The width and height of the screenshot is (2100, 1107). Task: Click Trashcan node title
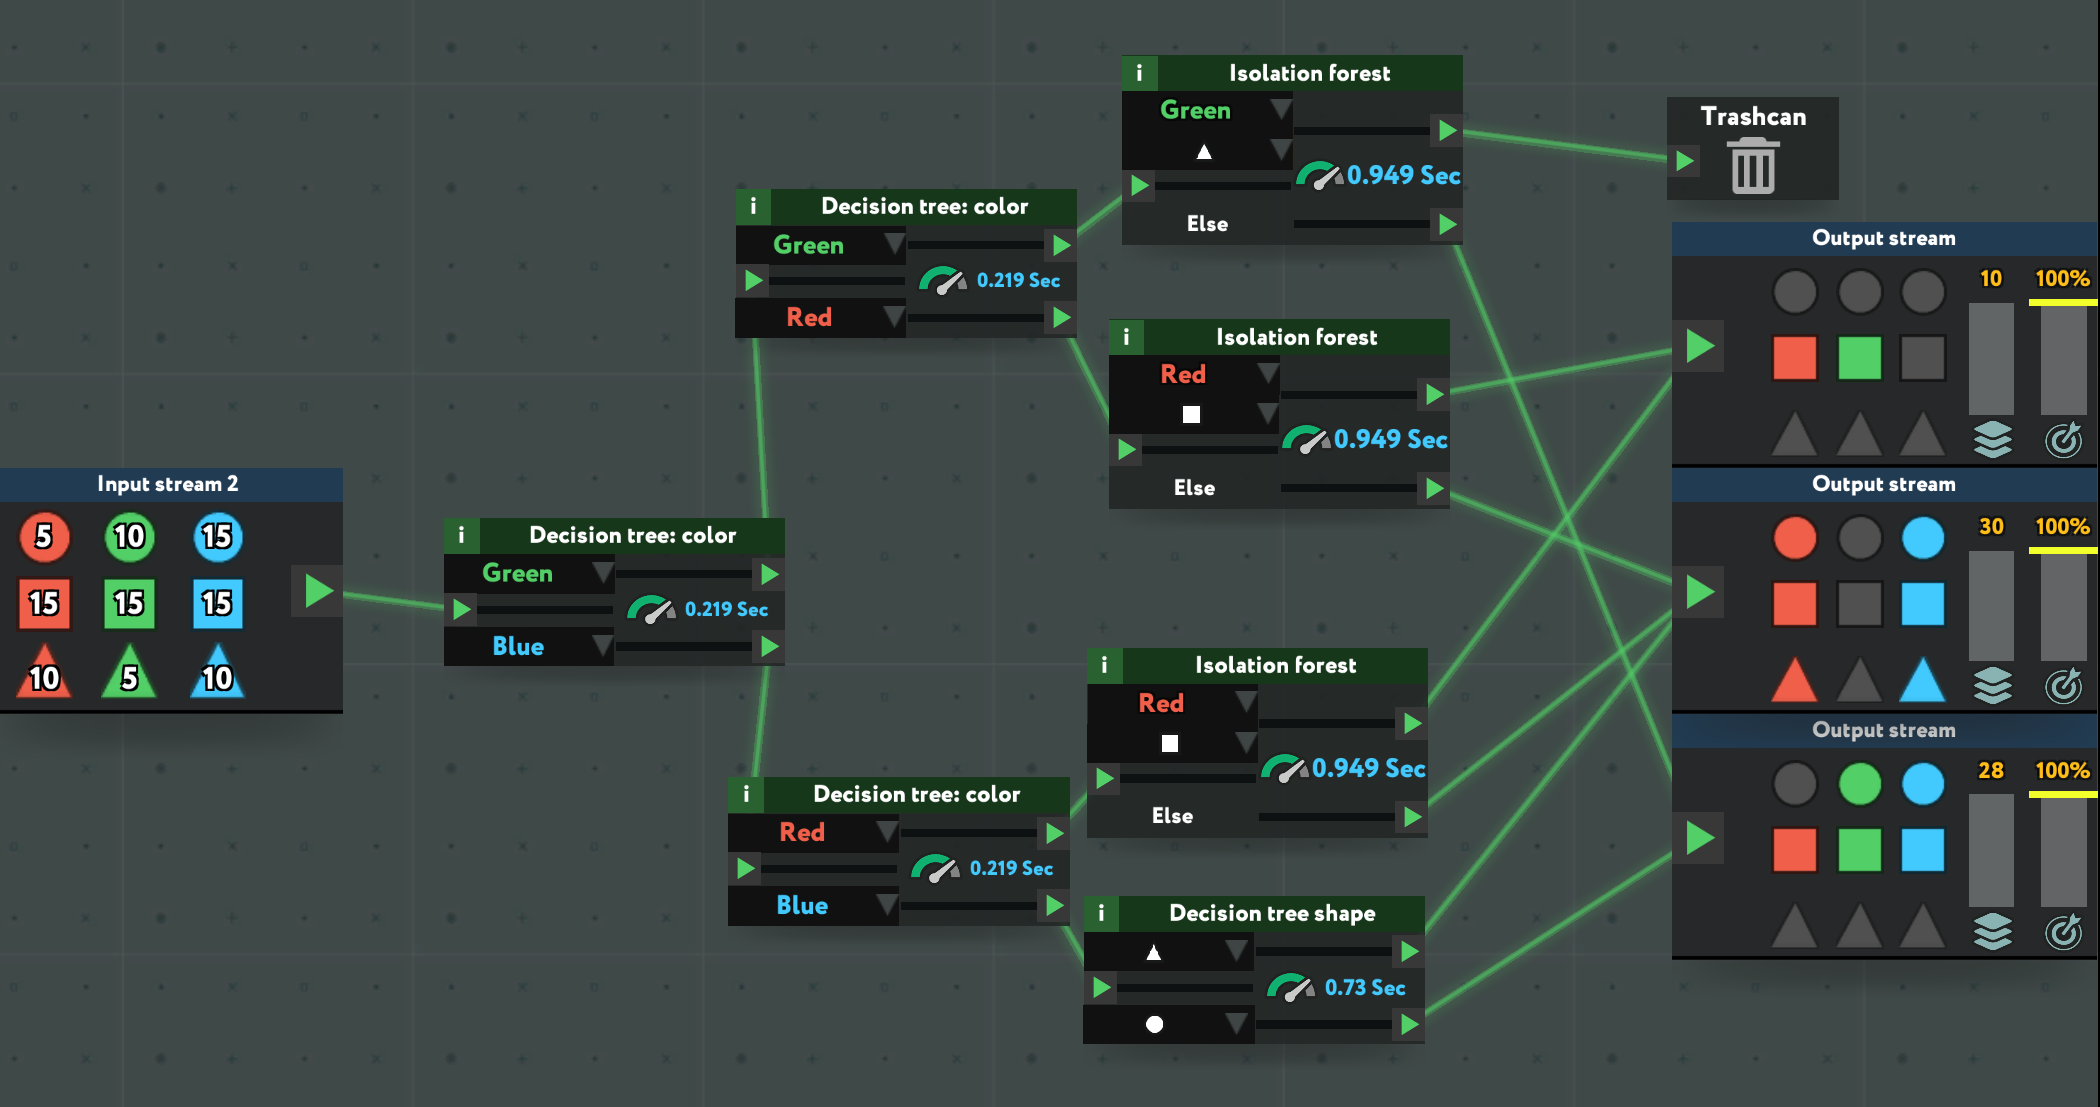point(1753,117)
